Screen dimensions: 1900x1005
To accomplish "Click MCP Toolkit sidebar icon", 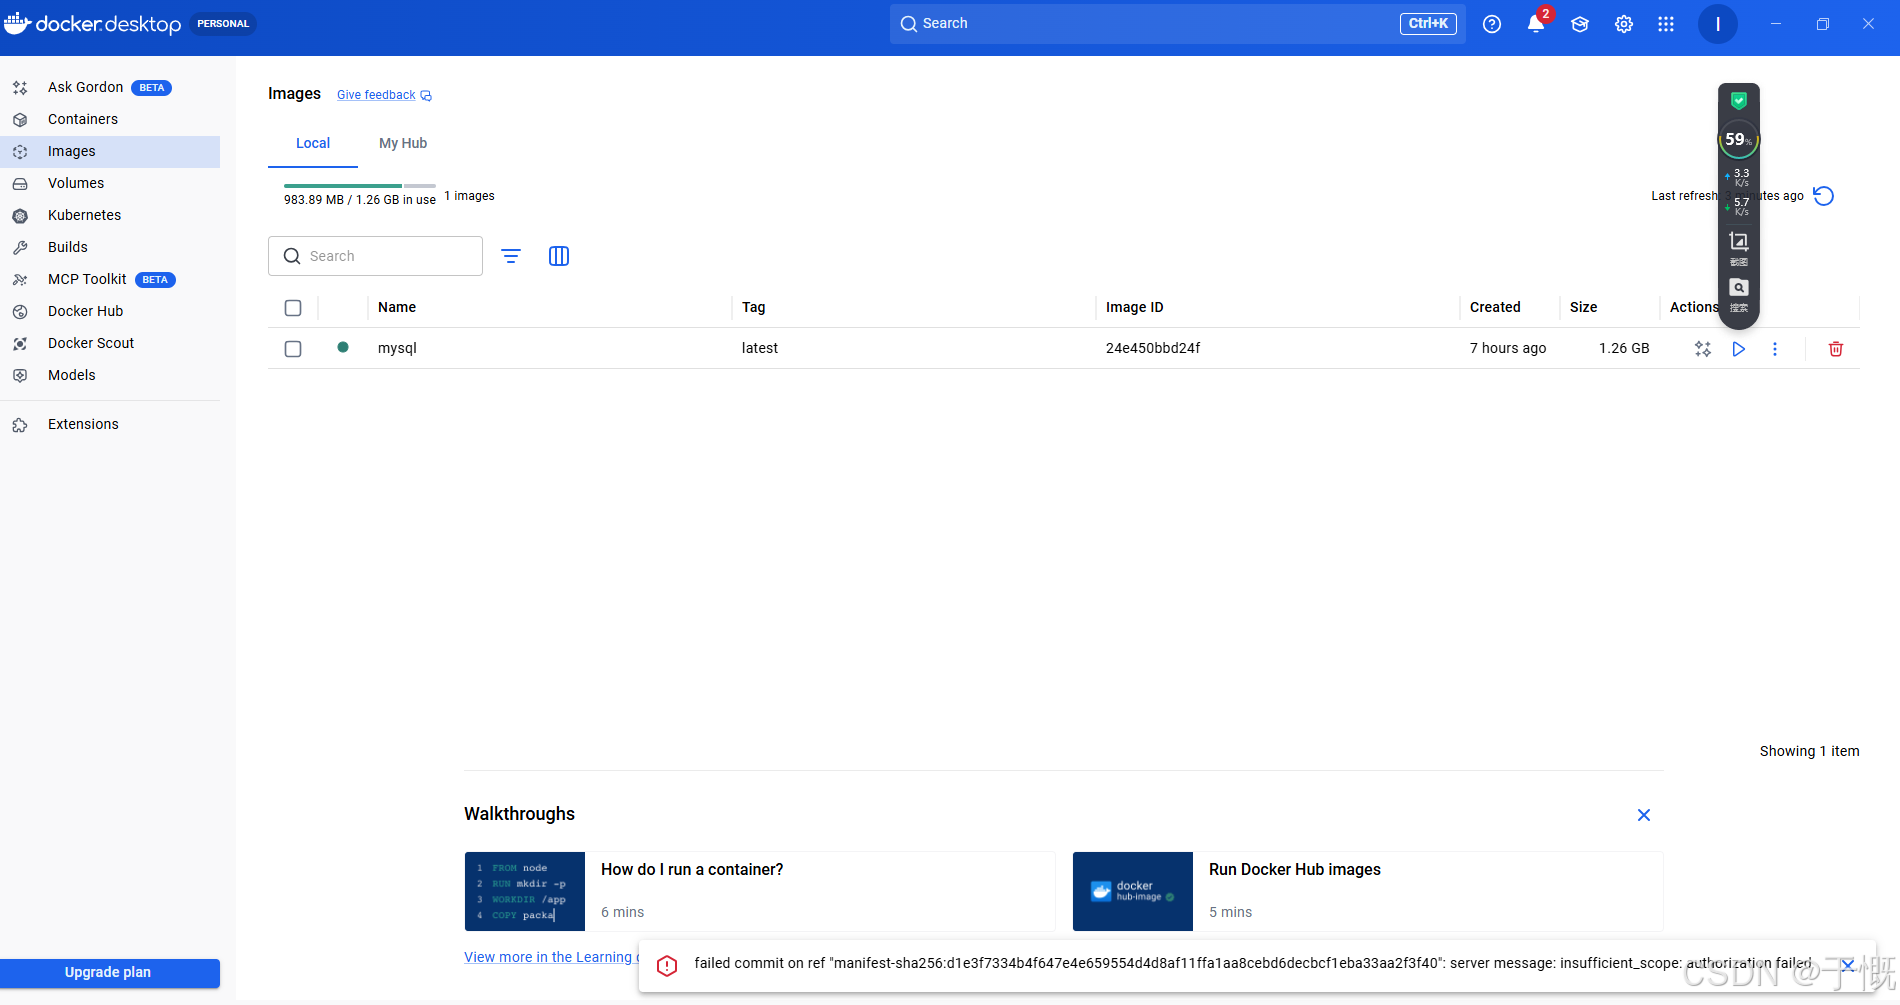I will [x=20, y=280].
